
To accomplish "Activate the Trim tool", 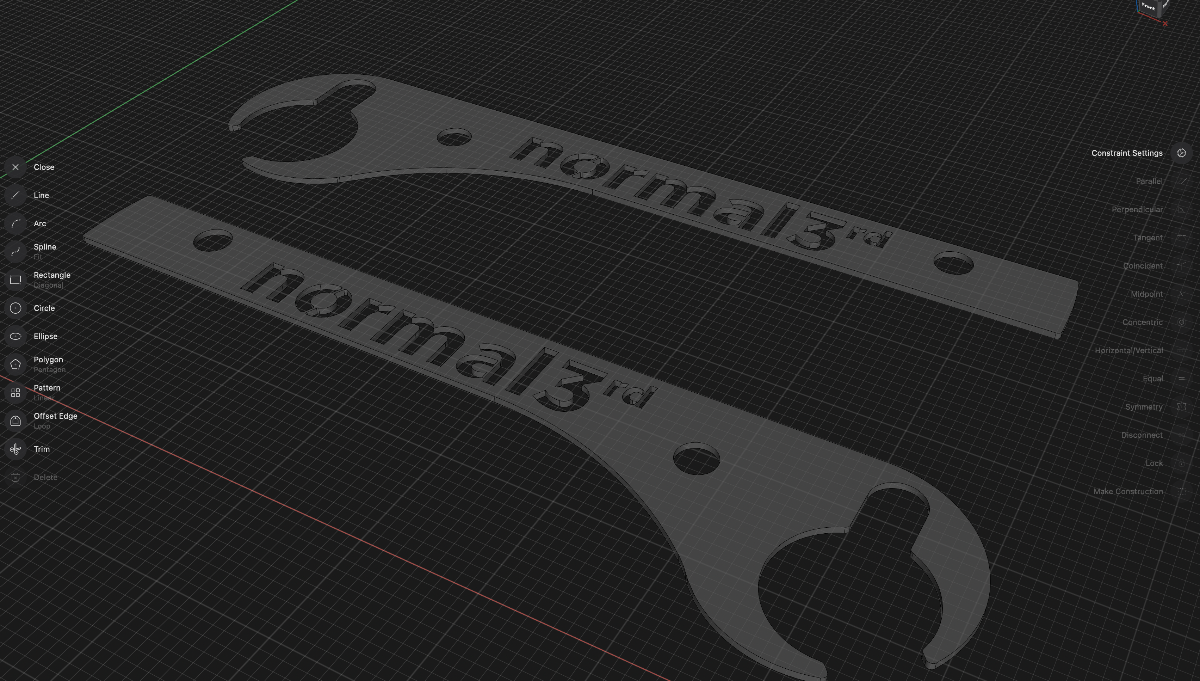I will tap(16, 450).
